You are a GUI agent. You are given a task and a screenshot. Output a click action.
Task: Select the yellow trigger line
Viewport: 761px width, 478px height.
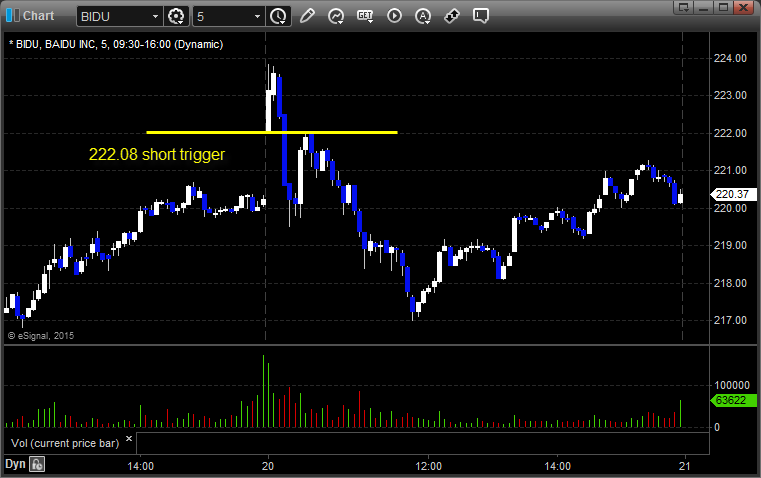[x=272, y=132]
